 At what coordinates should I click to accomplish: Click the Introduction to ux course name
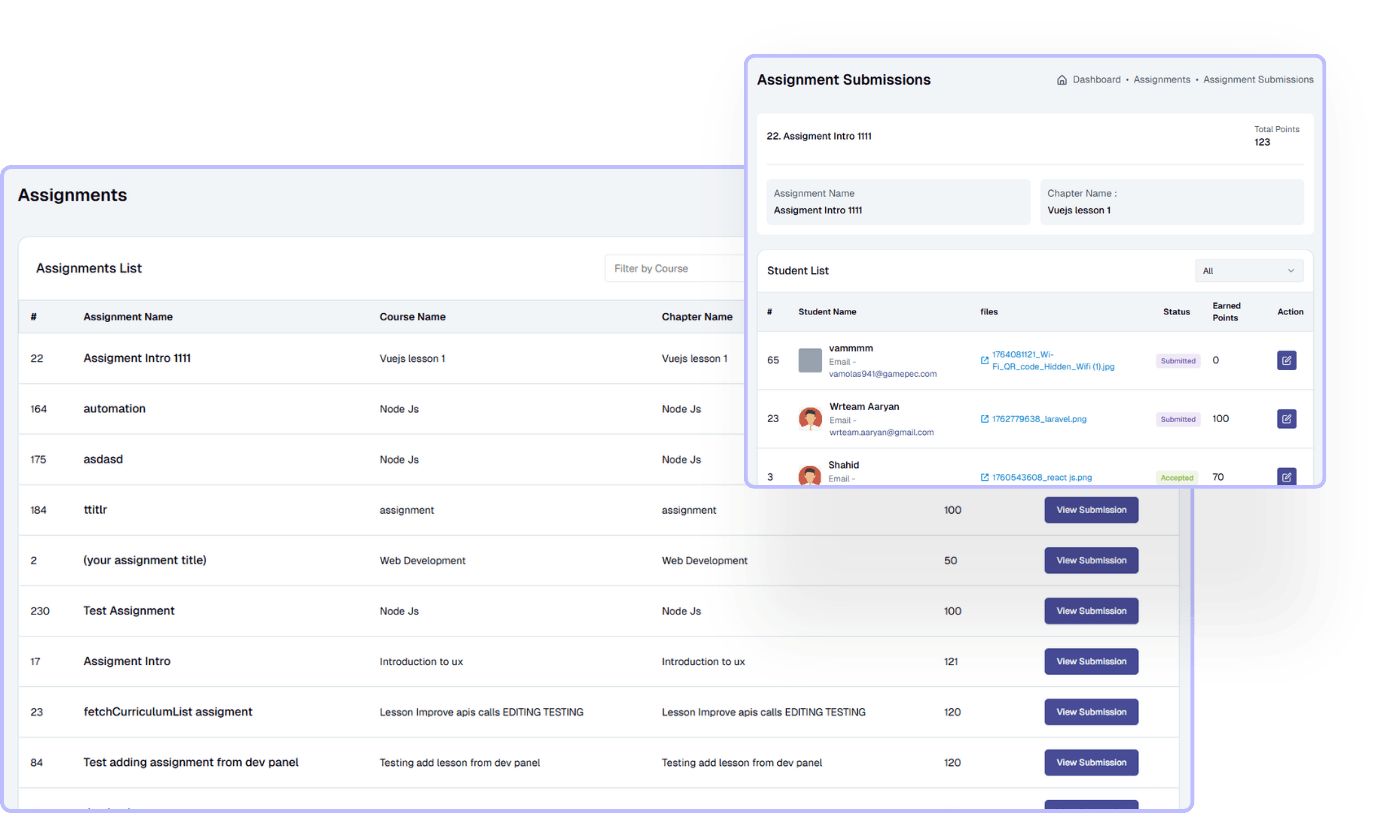421,661
